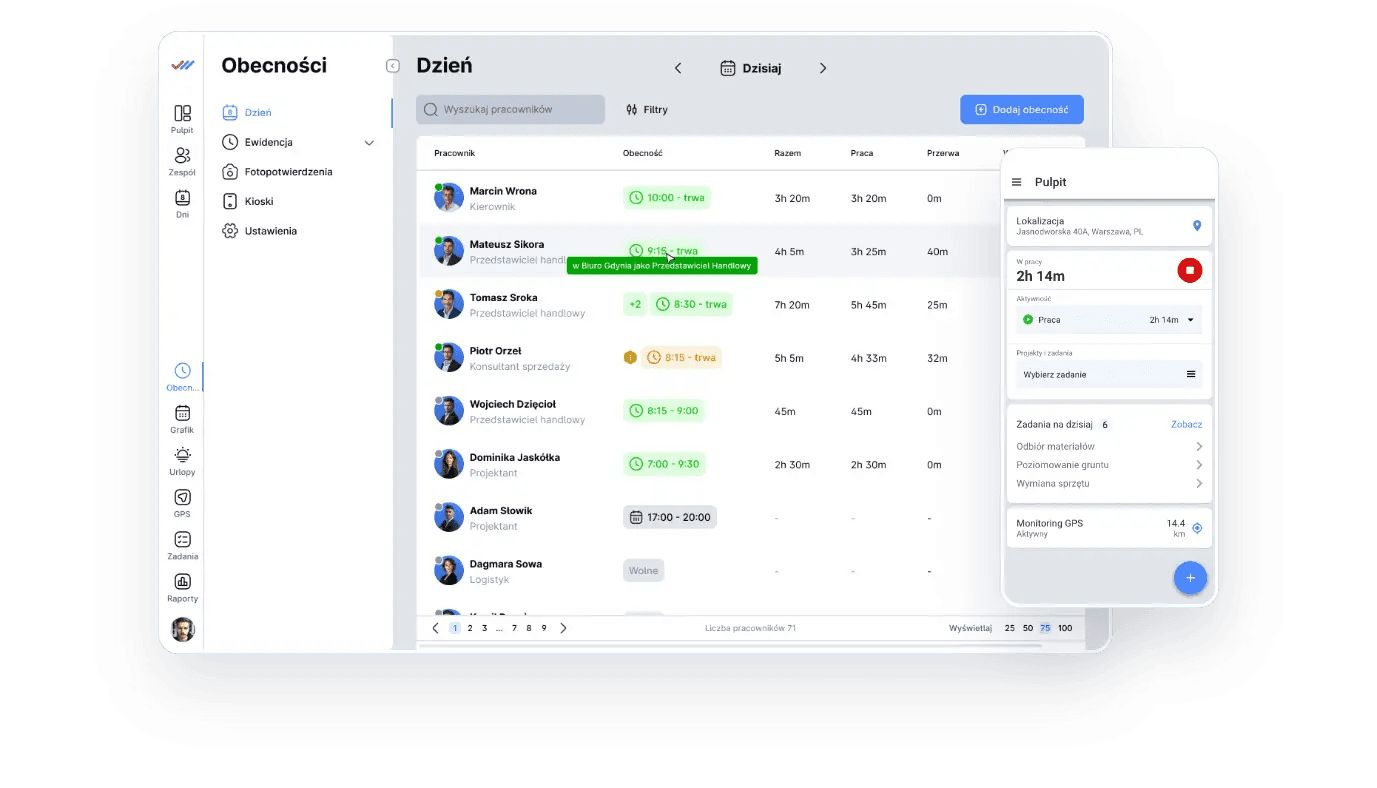Image resolution: width=1377 pixels, height=788 pixels.
Task: Click the Wyszukaj pracowników search field
Action: pyautogui.click(x=510, y=110)
